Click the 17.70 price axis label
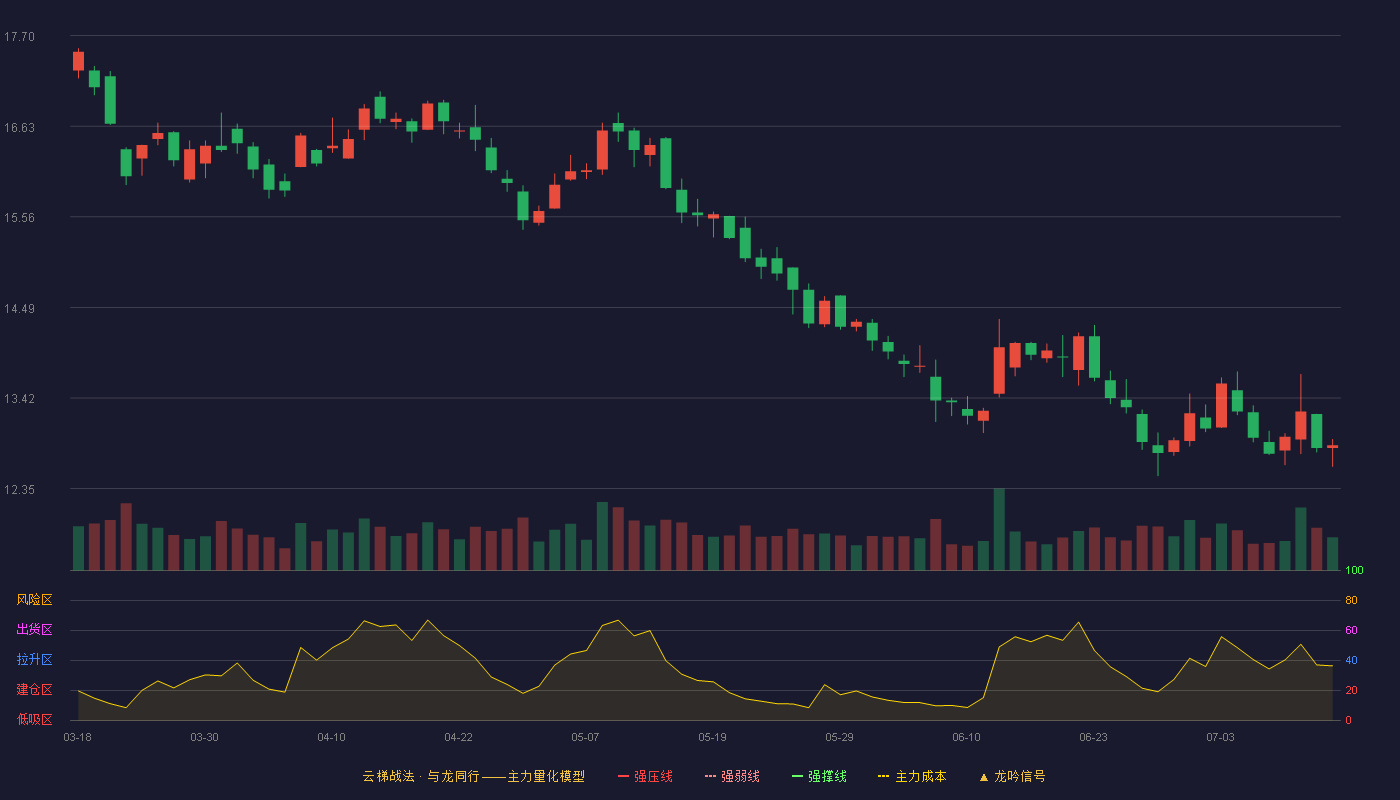 pos(19,37)
